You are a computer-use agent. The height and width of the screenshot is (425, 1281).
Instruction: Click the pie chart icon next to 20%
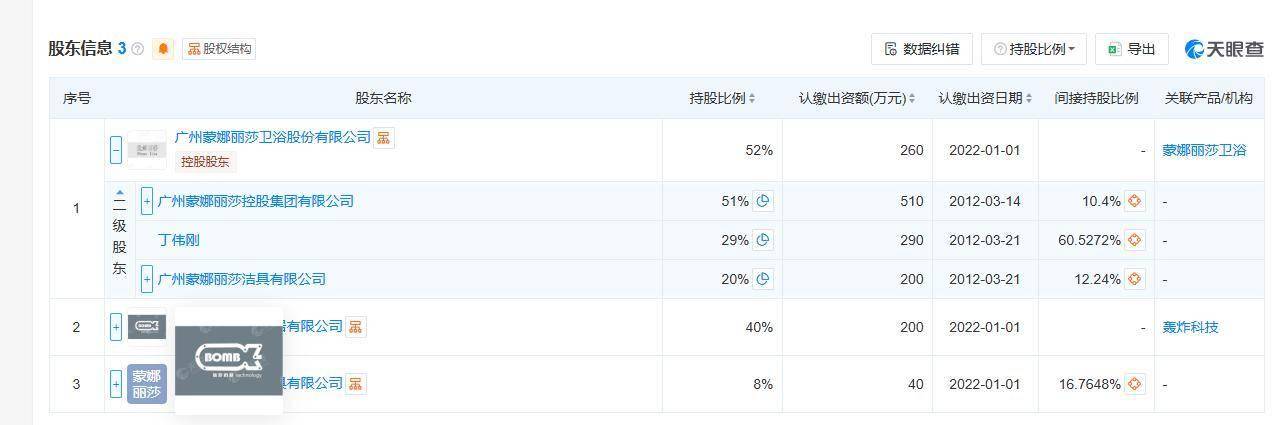763,279
